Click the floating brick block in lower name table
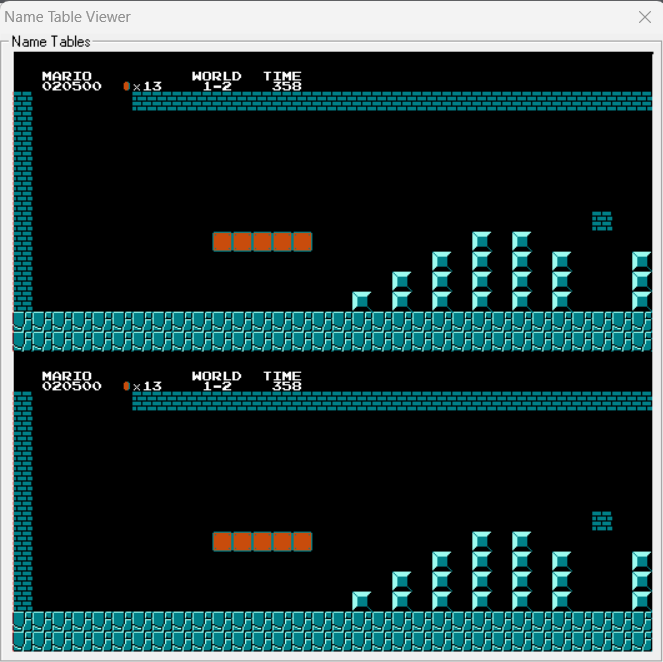 click(602, 521)
